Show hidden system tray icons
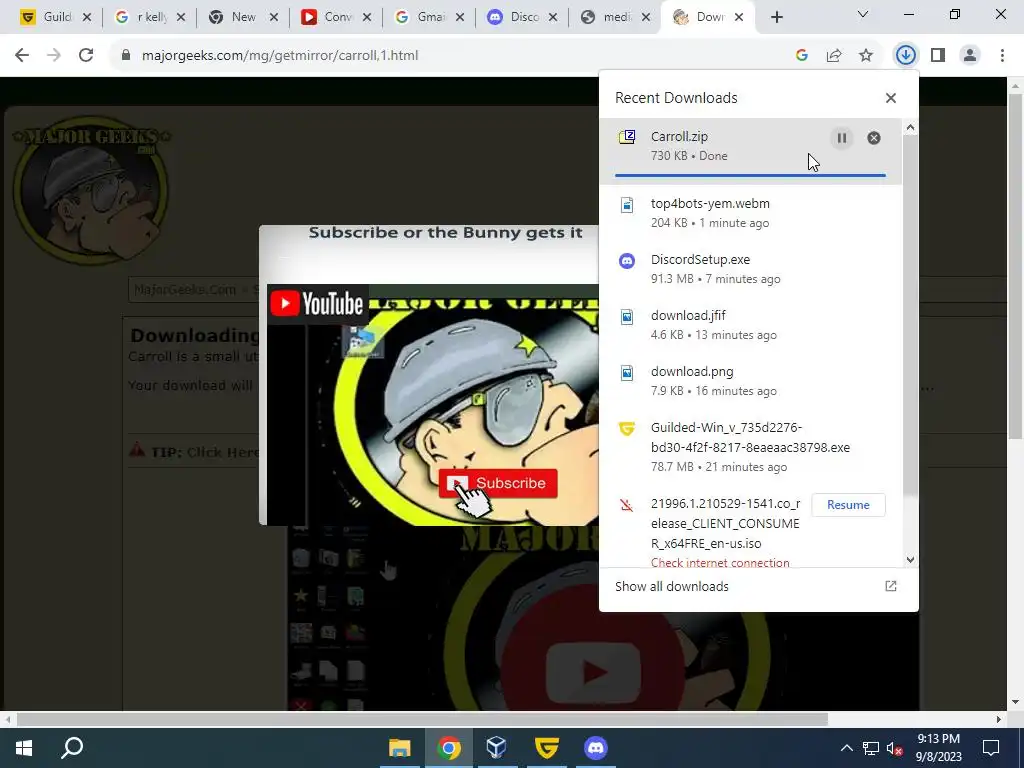1024x768 pixels. 846,748
